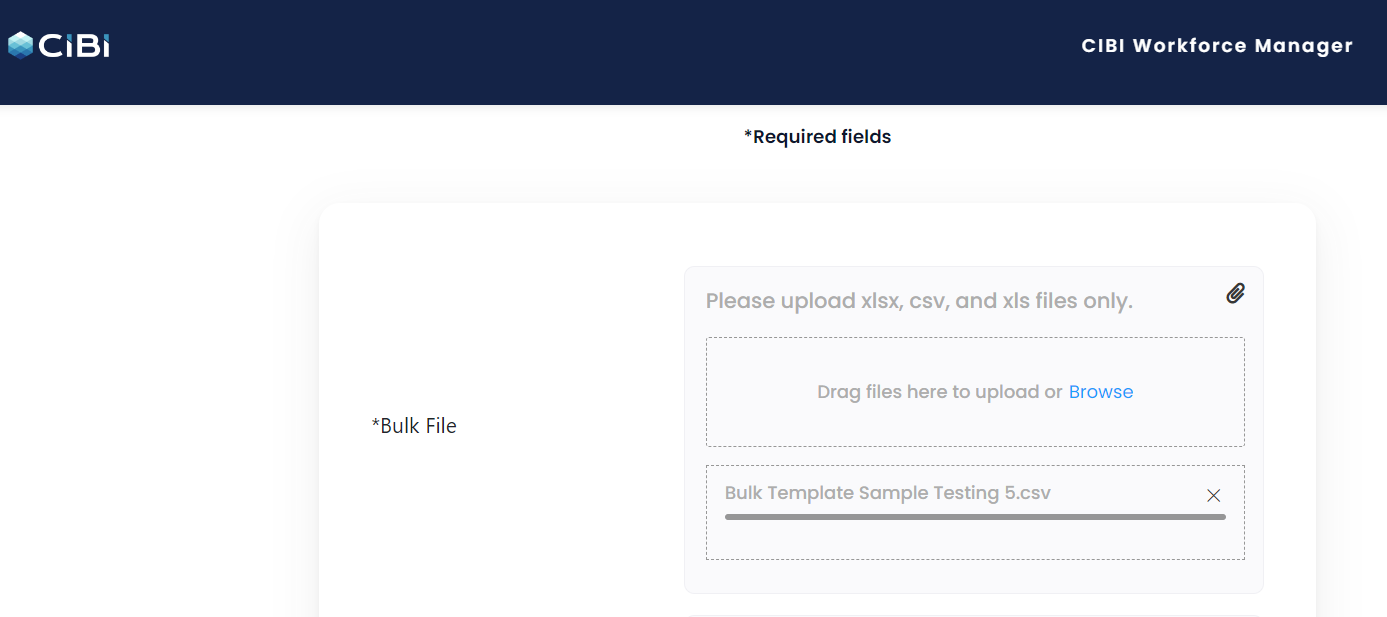Click the upload progress bar
The width and height of the screenshot is (1387, 617).
coord(975,517)
